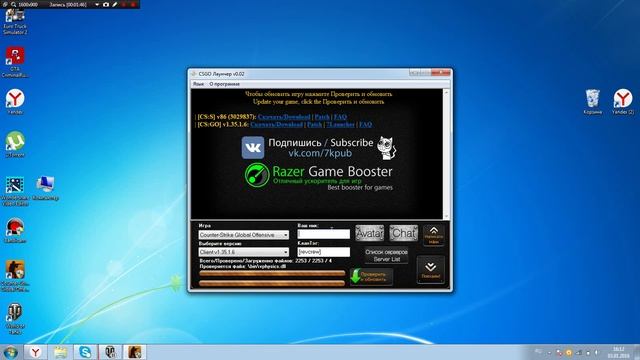Click the Patch link in the CS:S row
640x360 pixels.
tap(322, 117)
